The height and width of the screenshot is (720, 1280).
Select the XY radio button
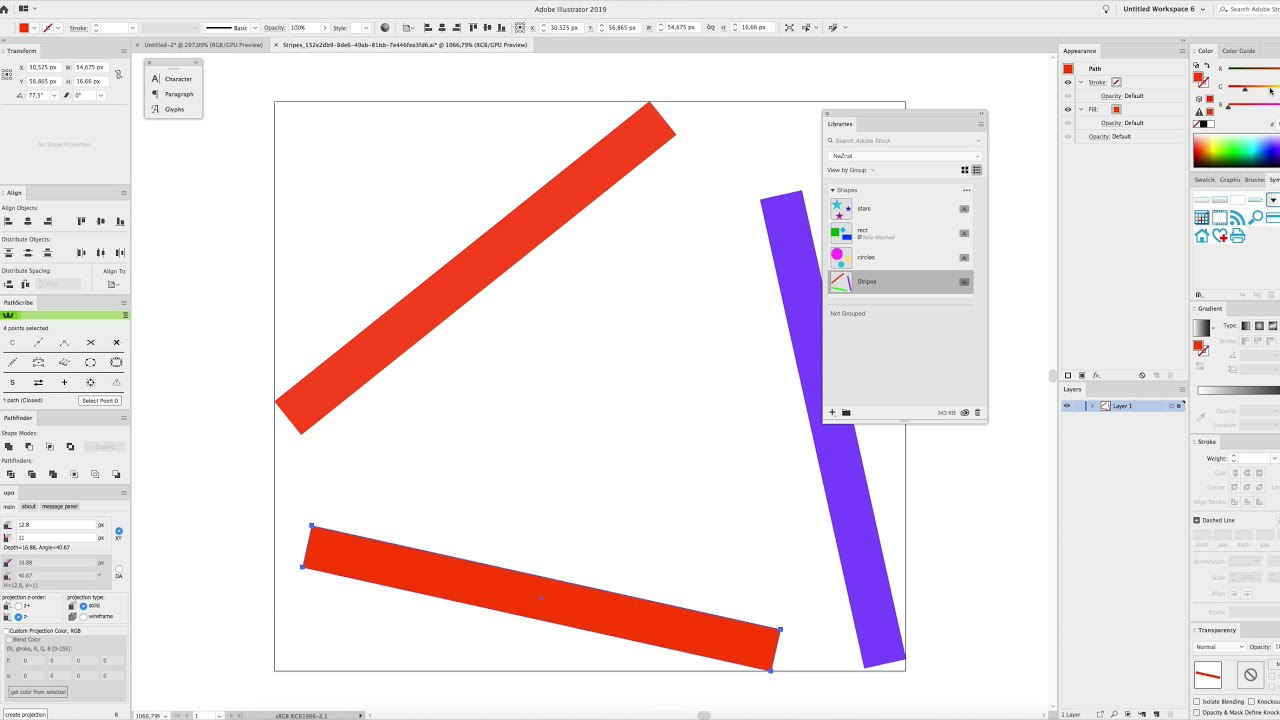point(119,531)
